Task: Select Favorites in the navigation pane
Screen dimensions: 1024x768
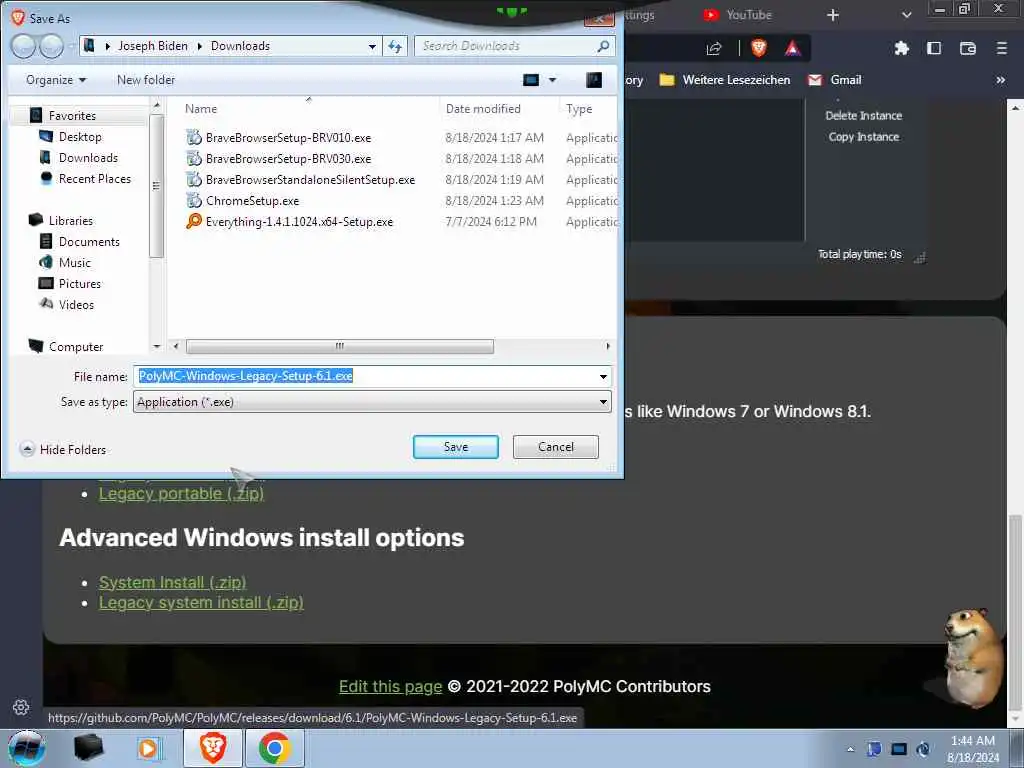Action: (x=72, y=116)
